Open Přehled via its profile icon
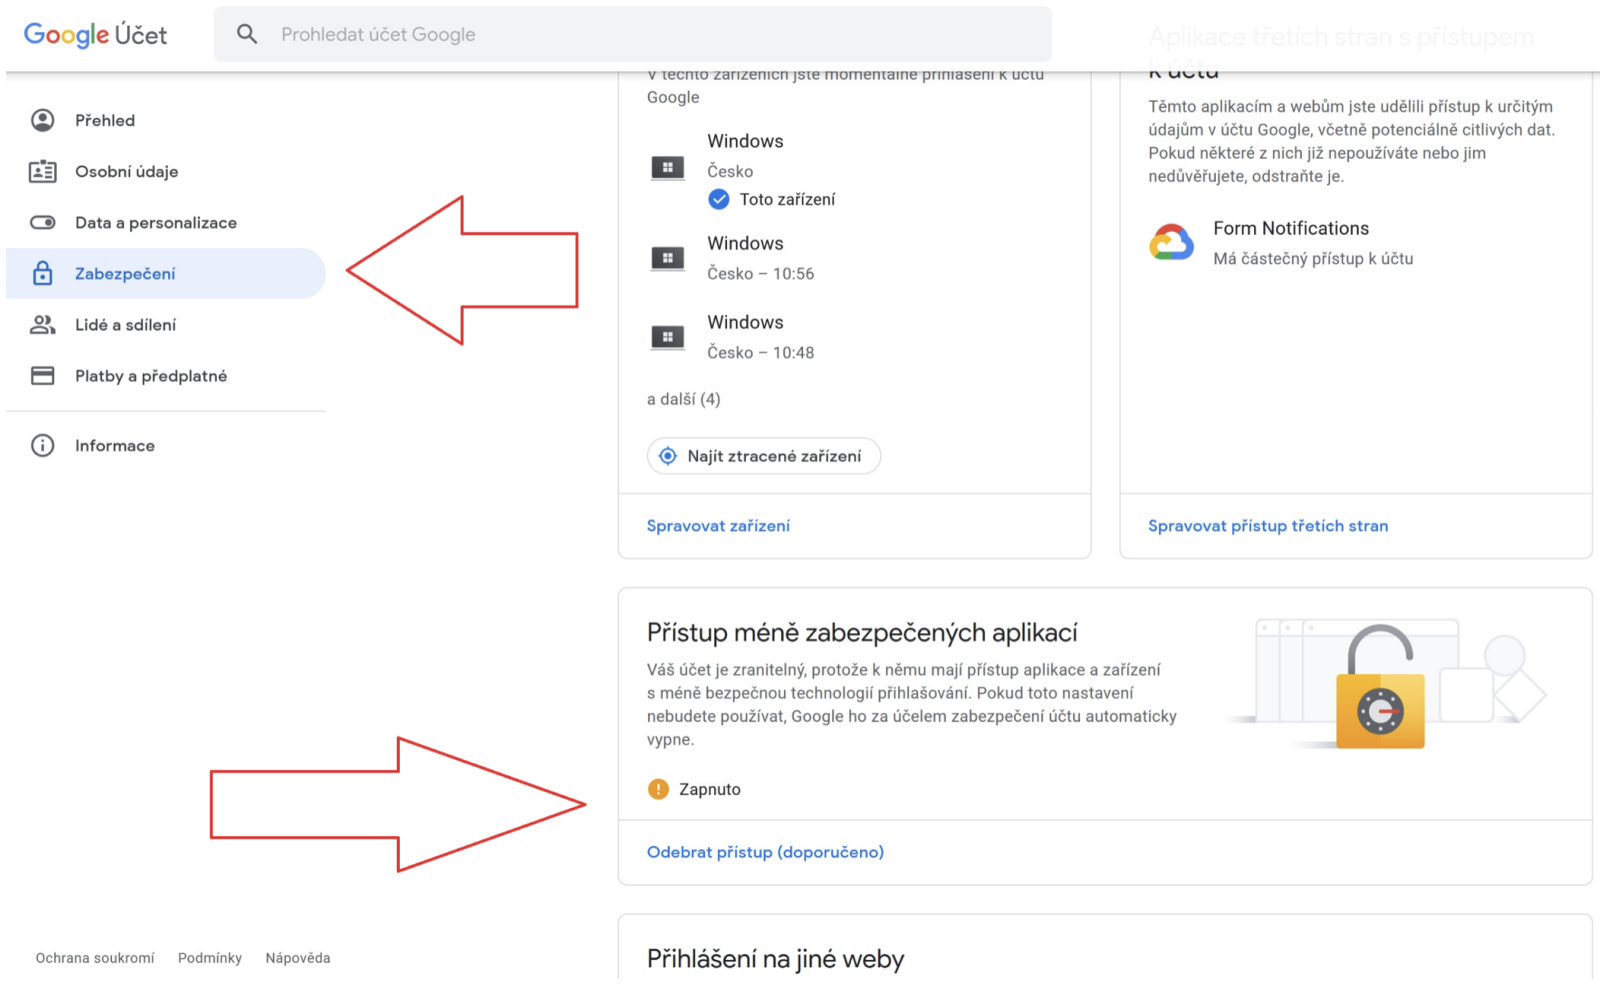This screenshot has height=989, width=1600. (42, 120)
